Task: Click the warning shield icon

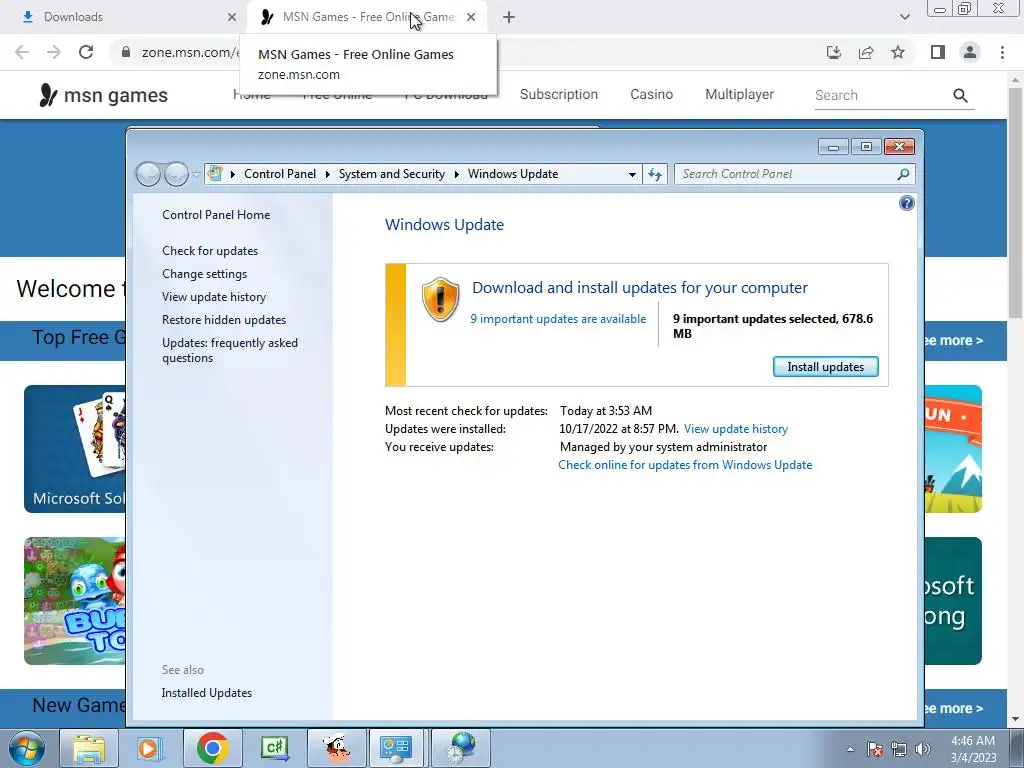Action: 441,299
